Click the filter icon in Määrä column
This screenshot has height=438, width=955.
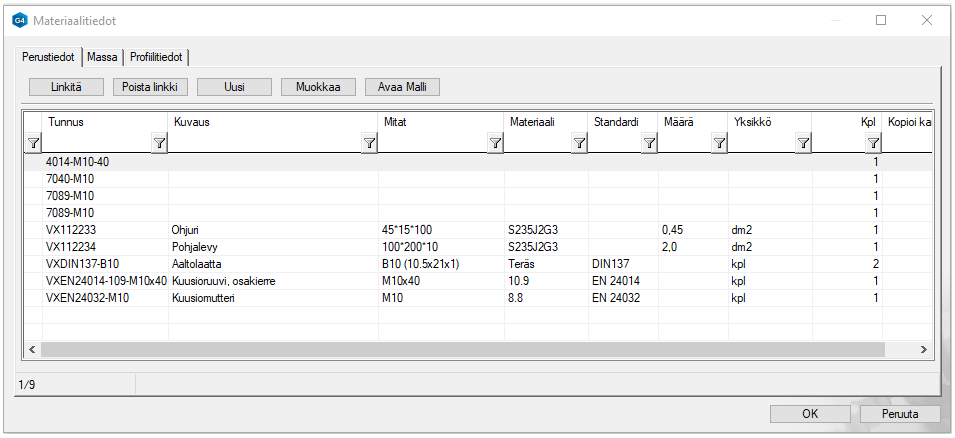tap(649, 144)
